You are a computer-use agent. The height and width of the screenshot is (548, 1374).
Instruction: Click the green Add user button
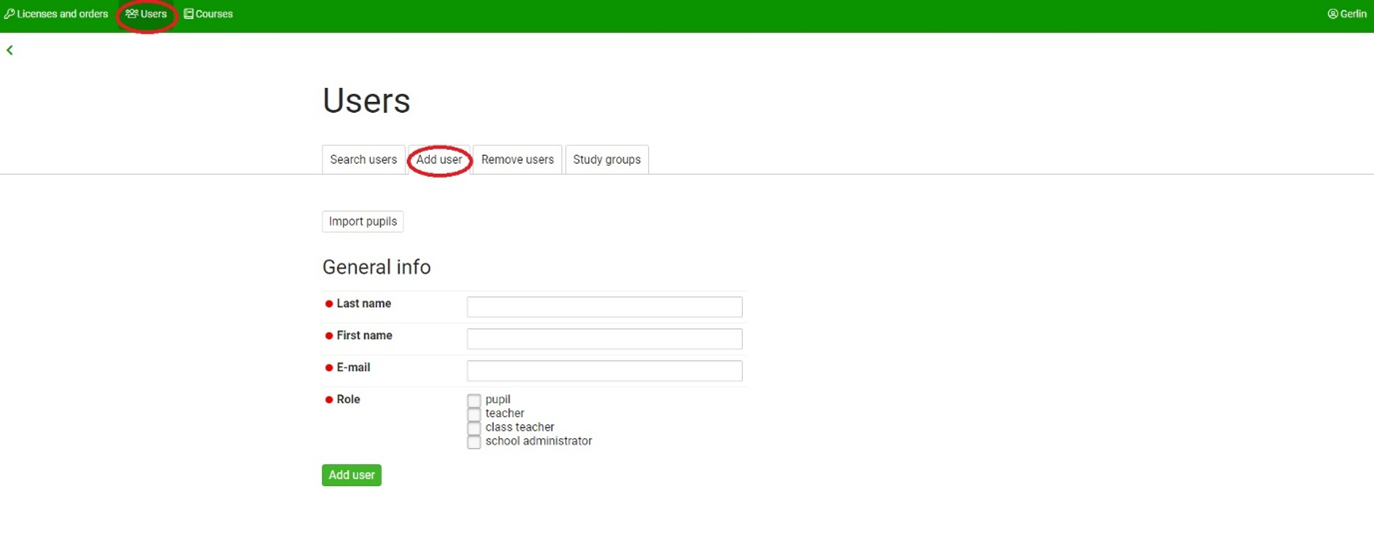pos(351,475)
